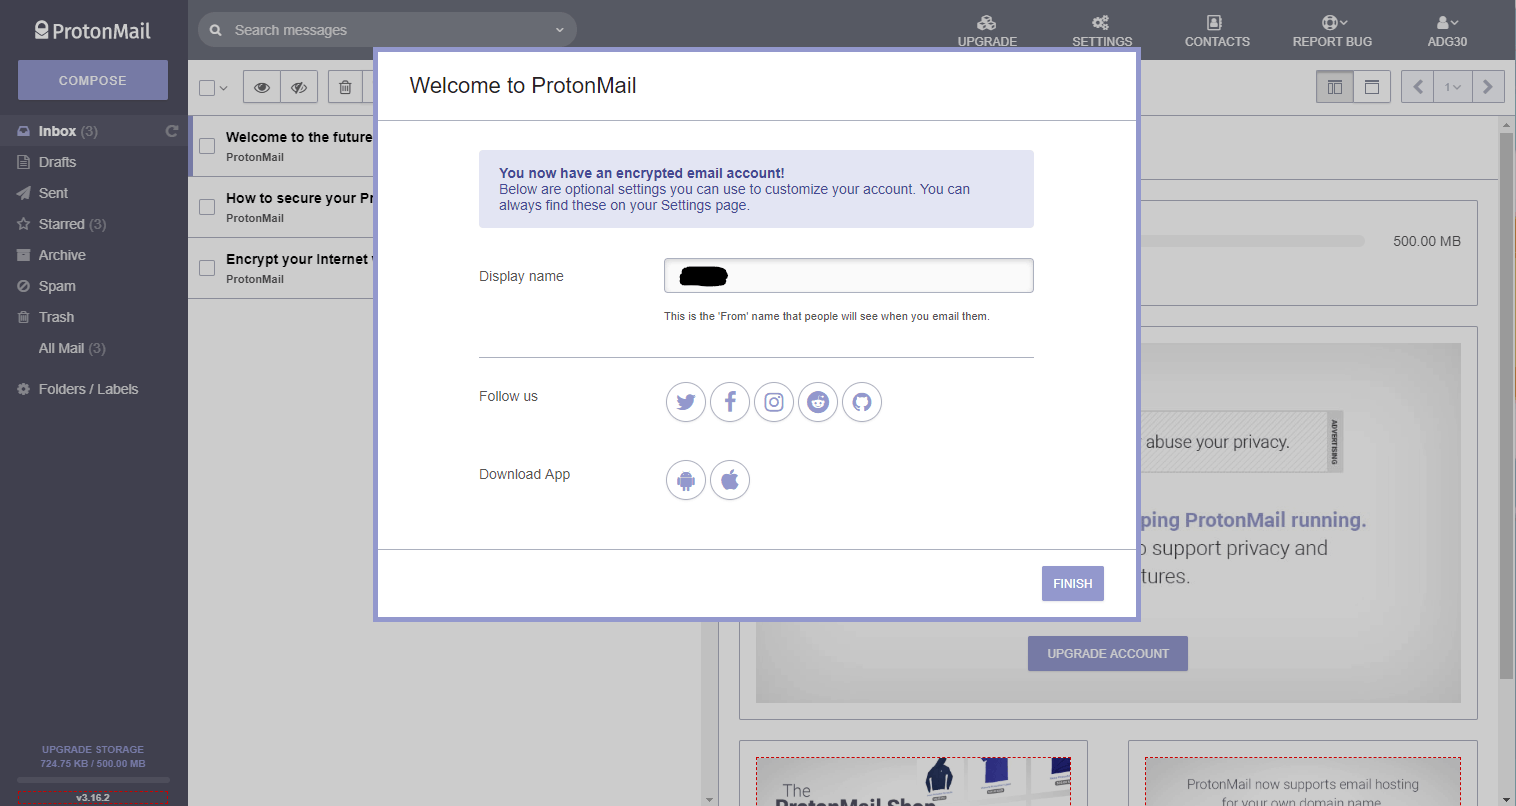Open the Trash folder
The image size is (1516, 806).
[56, 317]
